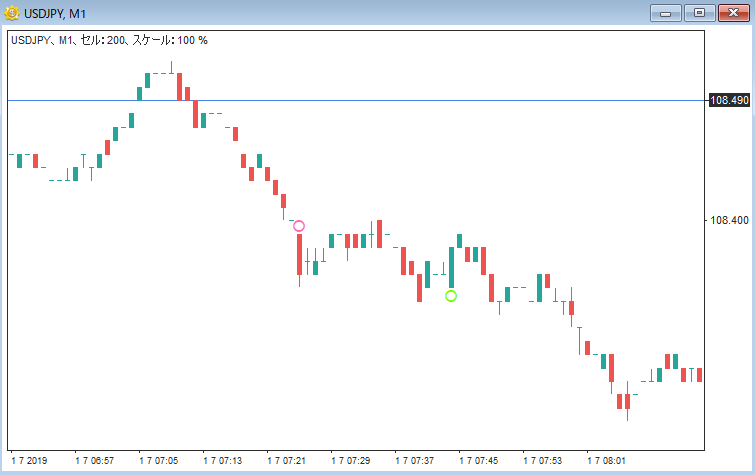Minimize the USDJPY chart window
The height and width of the screenshot is (475, 755).
click(665, 12)
